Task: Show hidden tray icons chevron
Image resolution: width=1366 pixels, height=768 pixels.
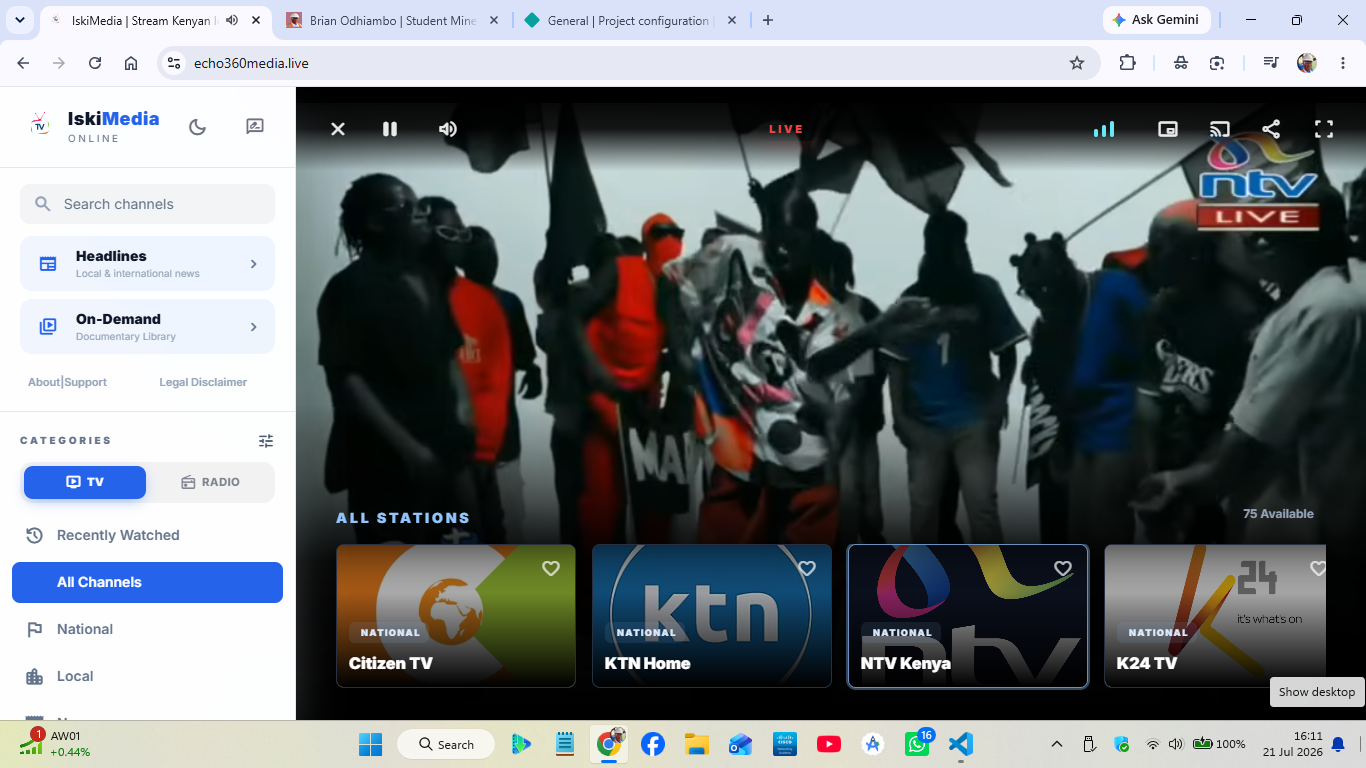Action: coord(1057,744)
